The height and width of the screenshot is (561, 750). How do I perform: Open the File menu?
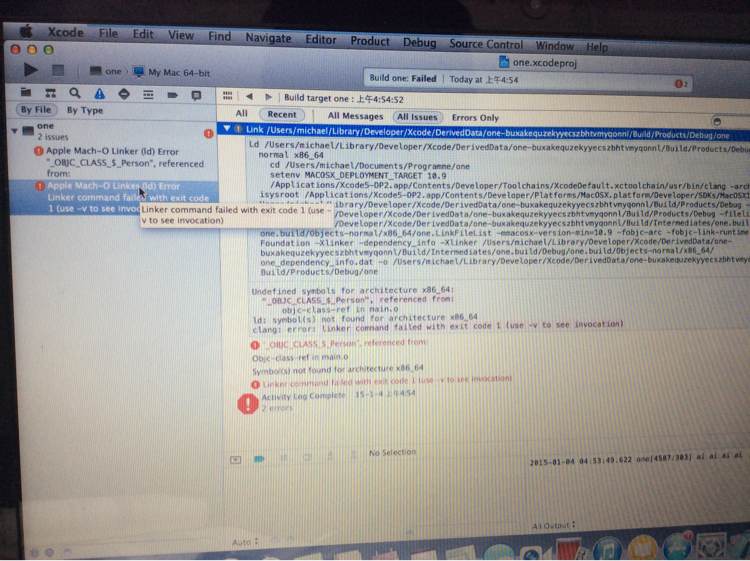[108, 33]
